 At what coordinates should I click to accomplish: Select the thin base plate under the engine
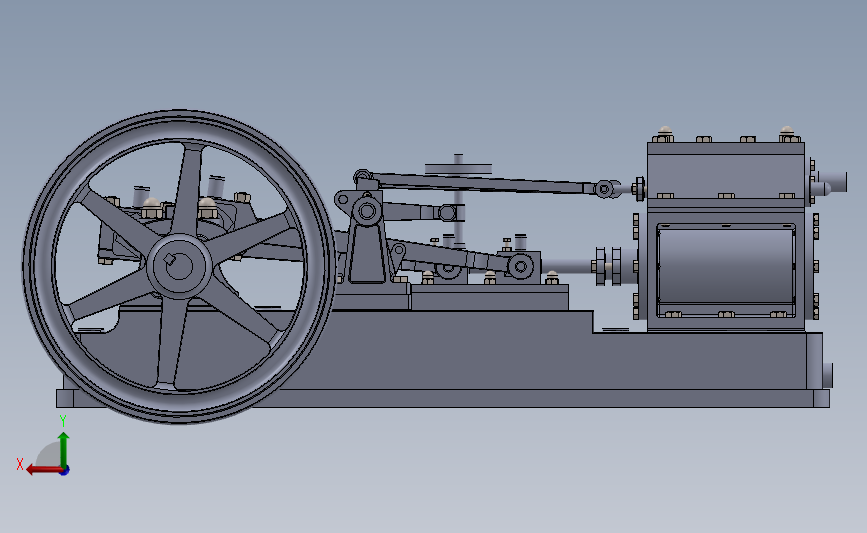(443, 399)
